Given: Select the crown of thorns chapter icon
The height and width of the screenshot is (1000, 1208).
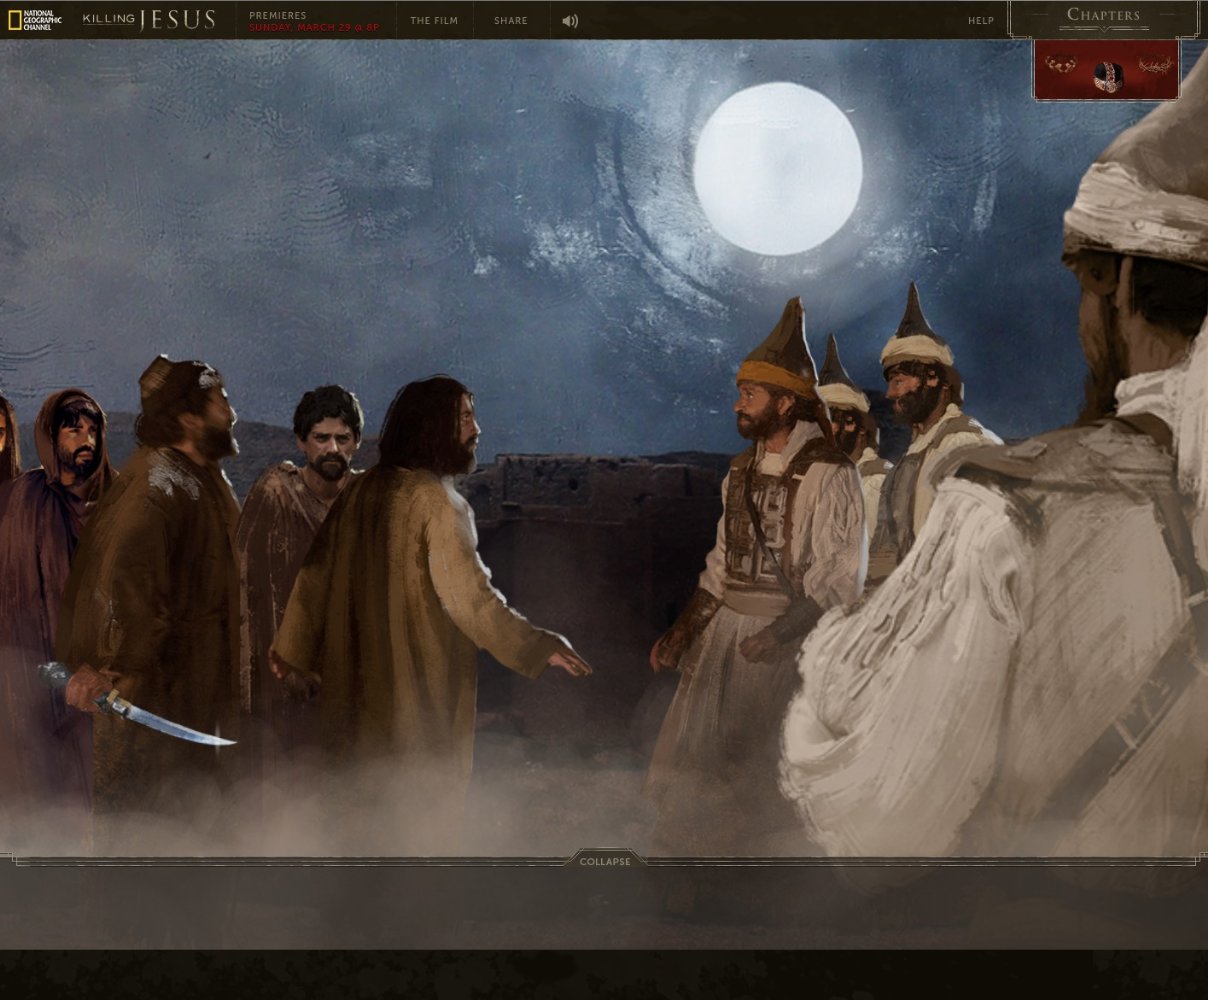Looking at the screenshot, I should tap(1155, 66).
